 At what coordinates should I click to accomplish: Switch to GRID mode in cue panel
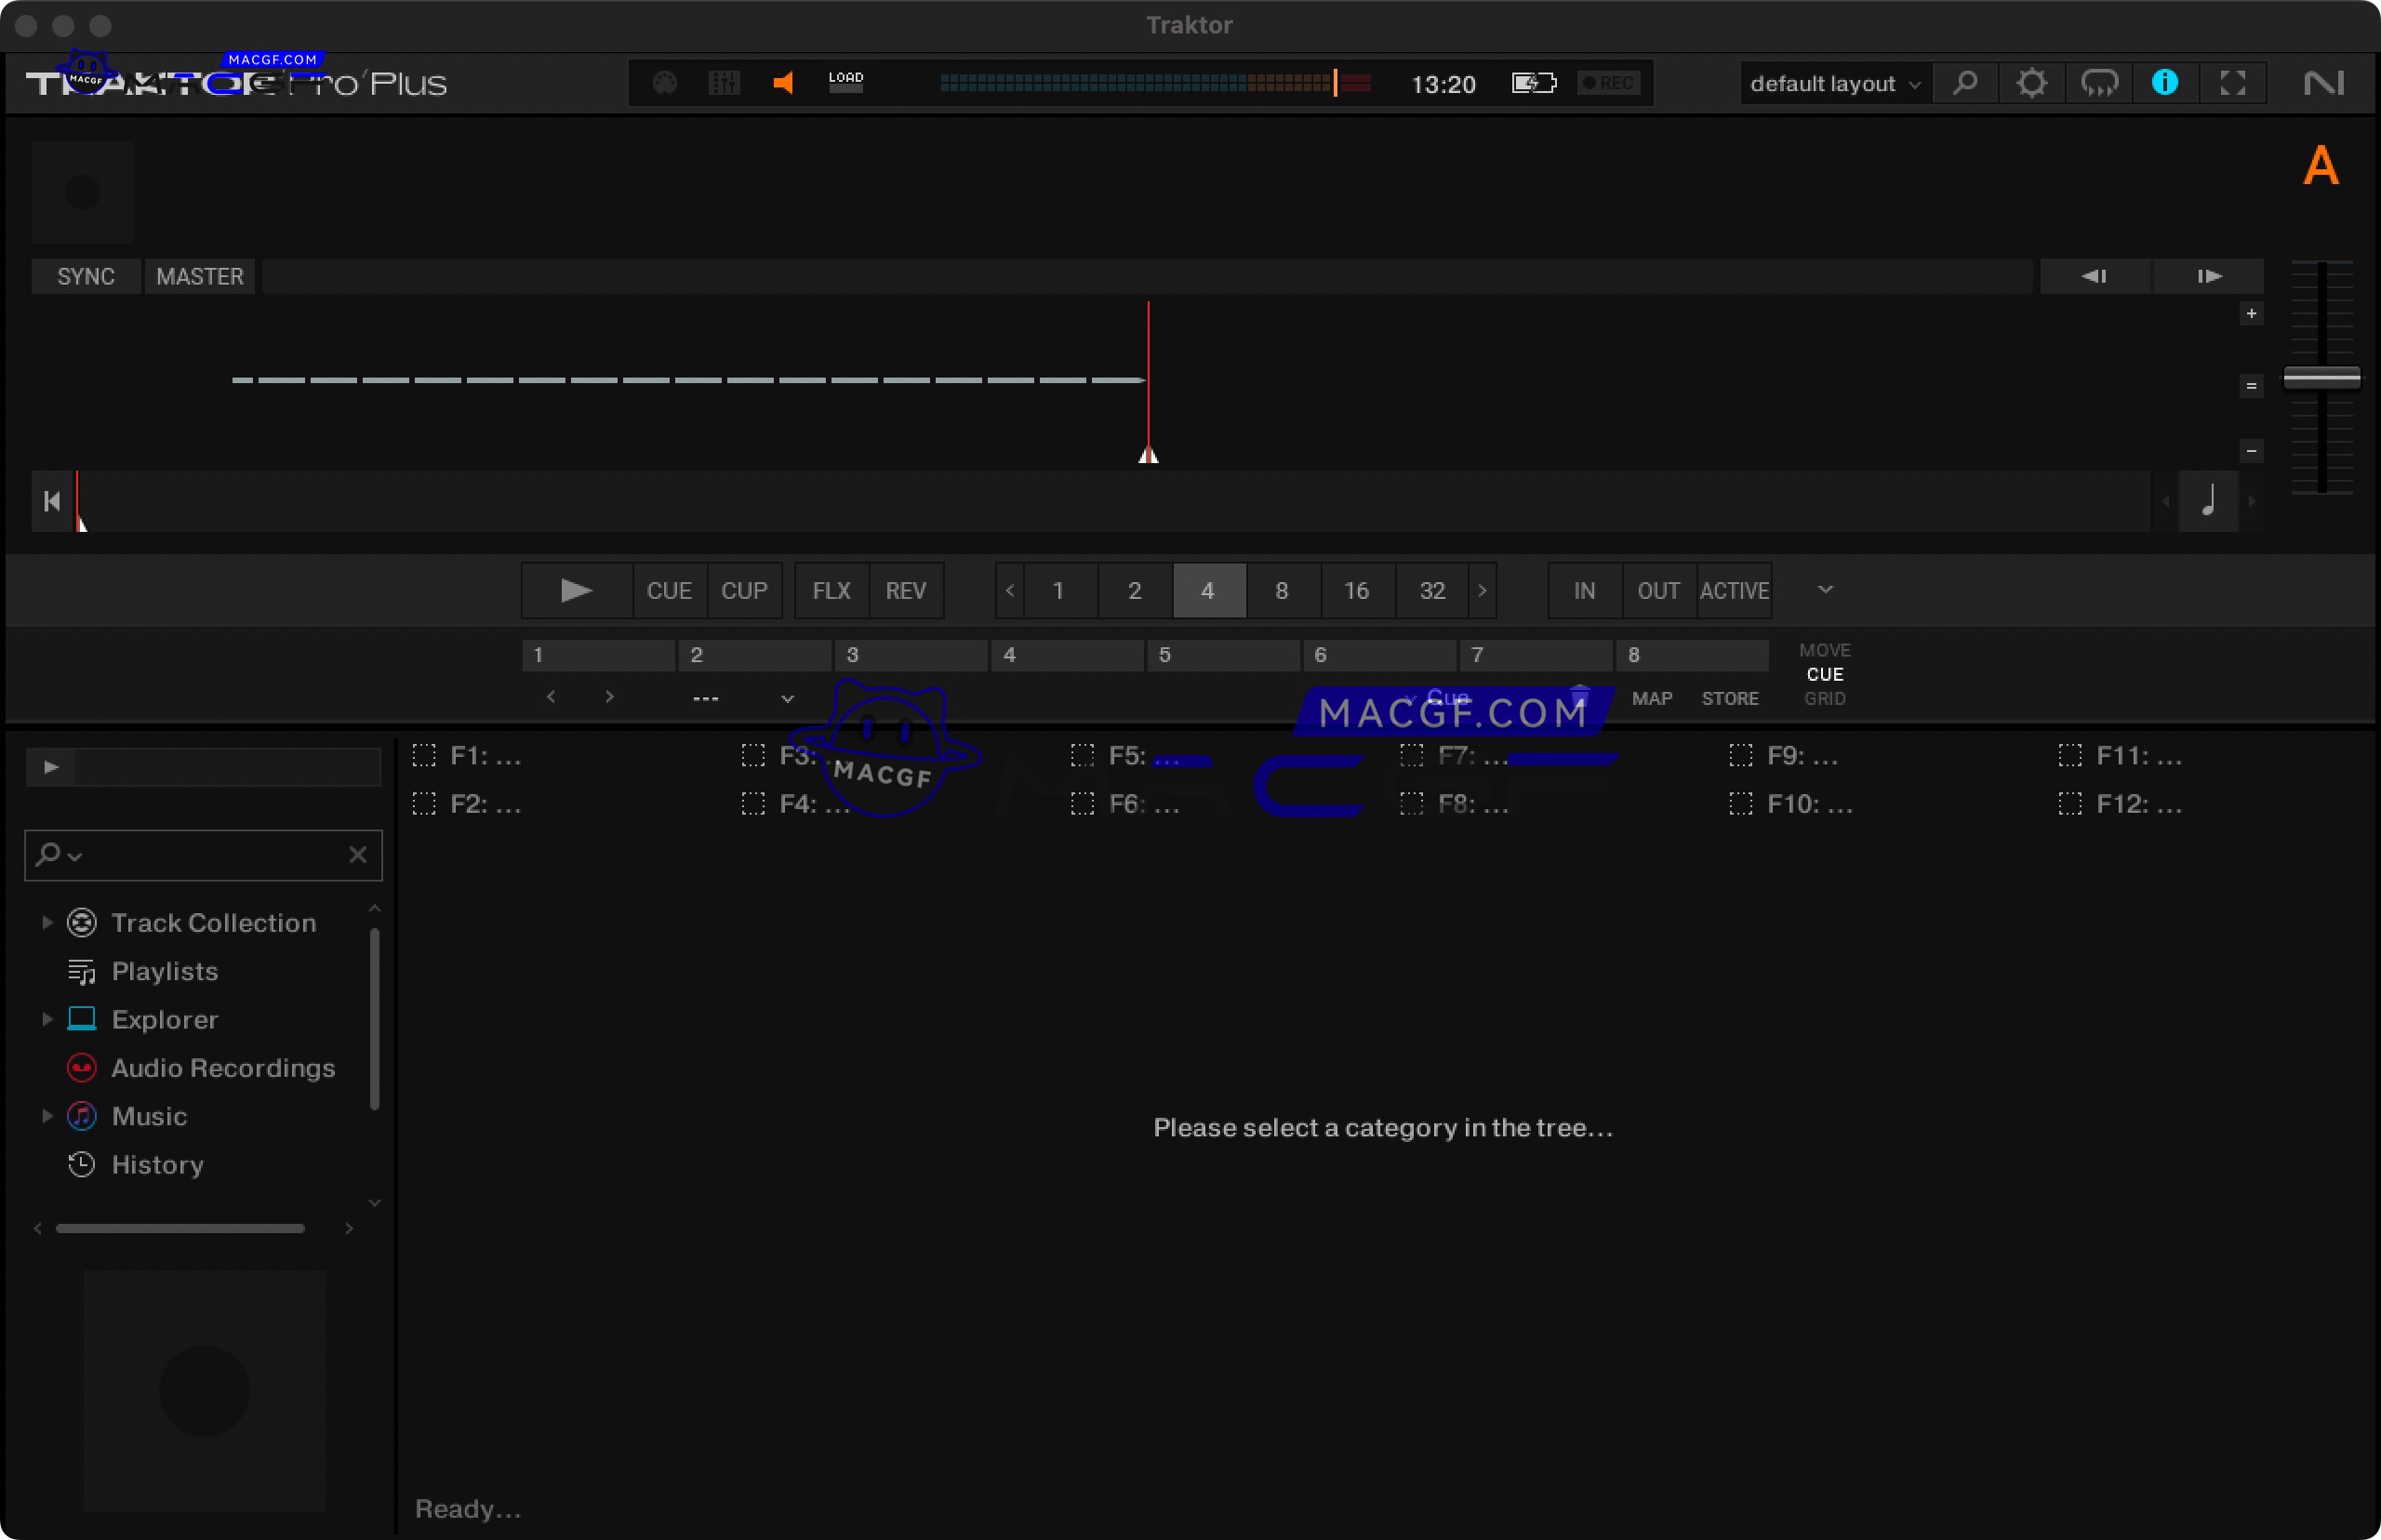tap(1824, 698)
